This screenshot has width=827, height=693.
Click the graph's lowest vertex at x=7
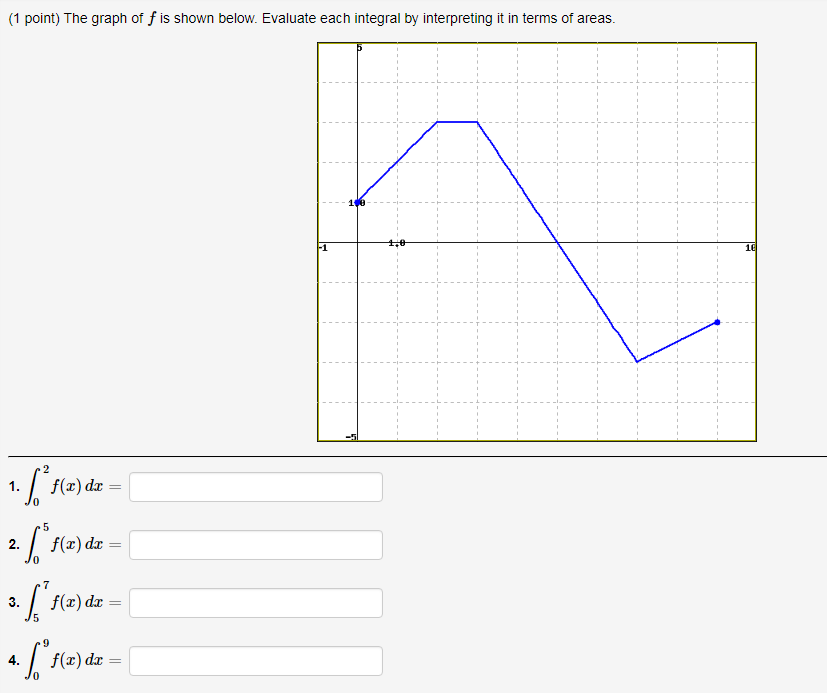(637, 362)
